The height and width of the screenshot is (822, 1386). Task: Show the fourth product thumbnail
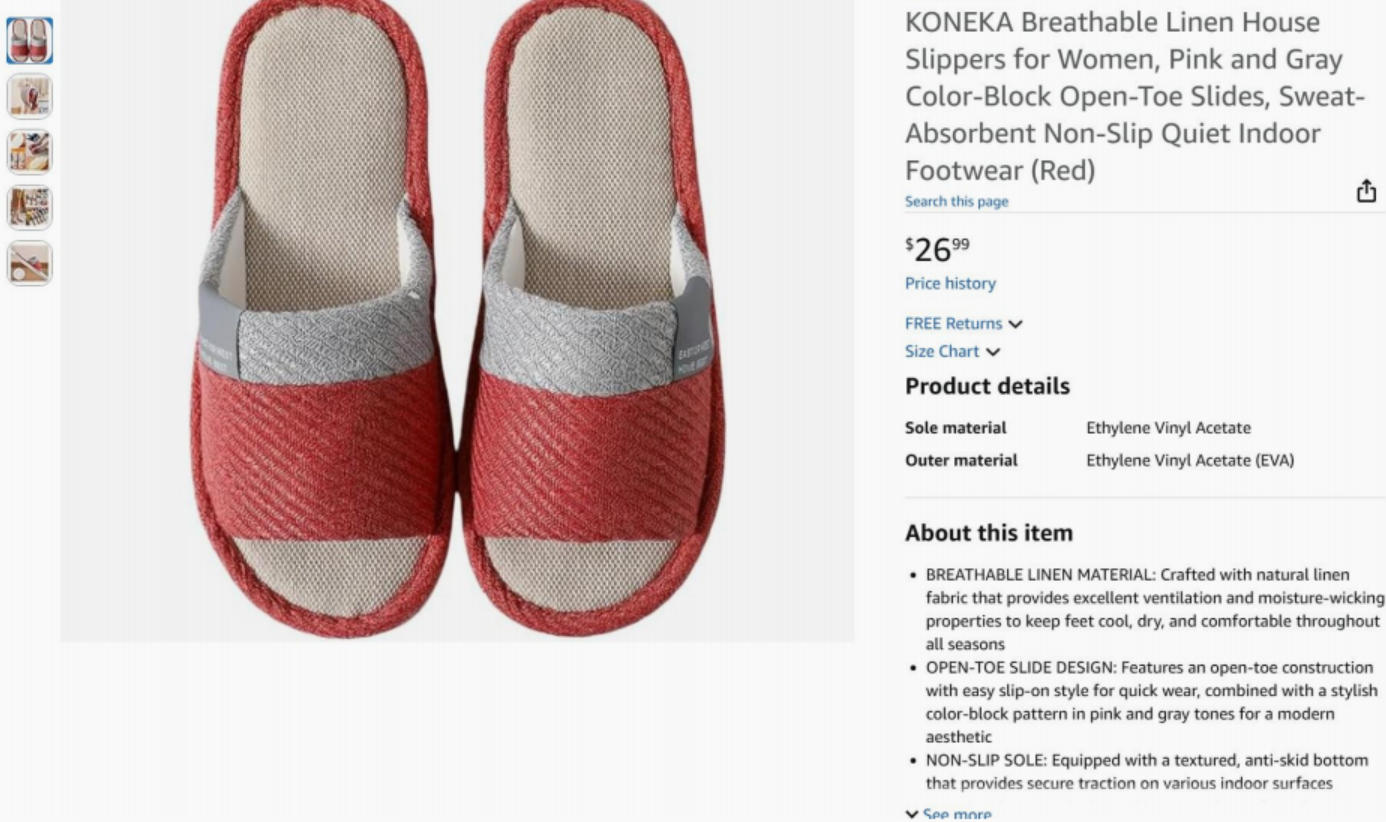click(x=30, y=208)
